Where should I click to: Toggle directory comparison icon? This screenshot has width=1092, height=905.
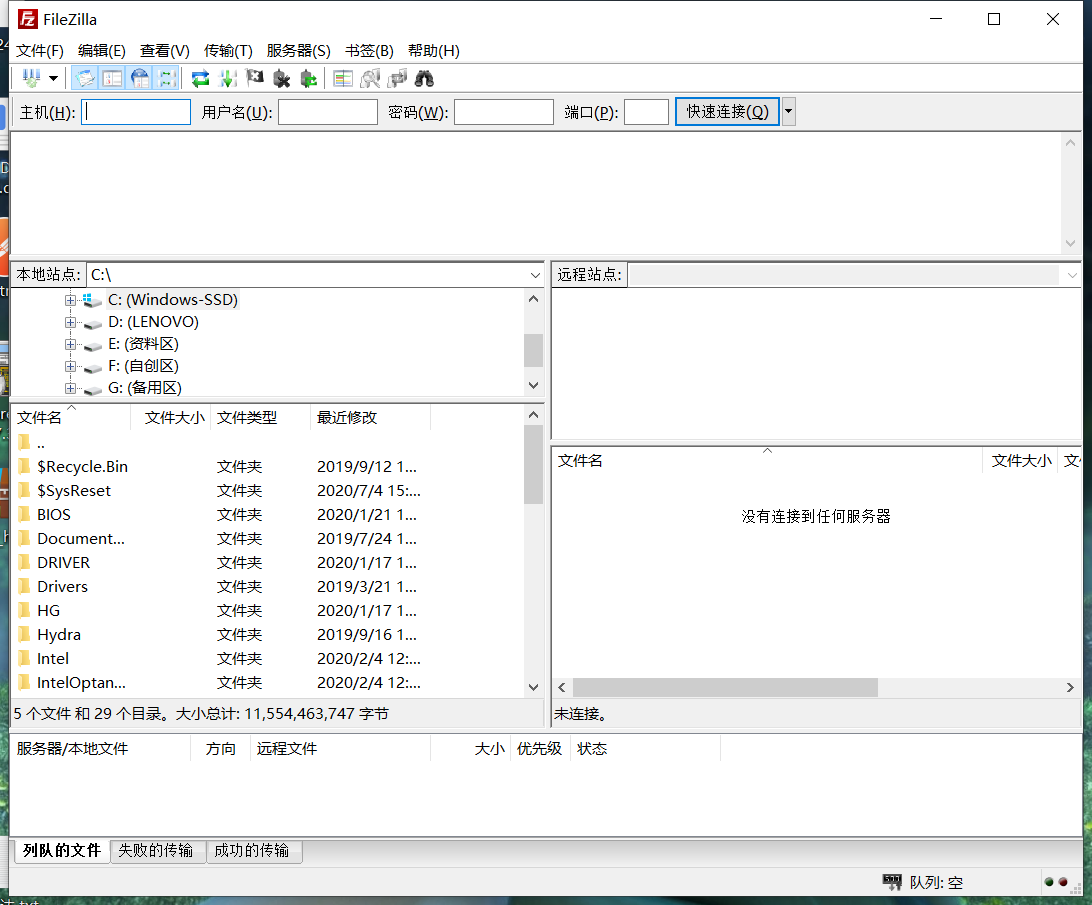coord(370,78)
